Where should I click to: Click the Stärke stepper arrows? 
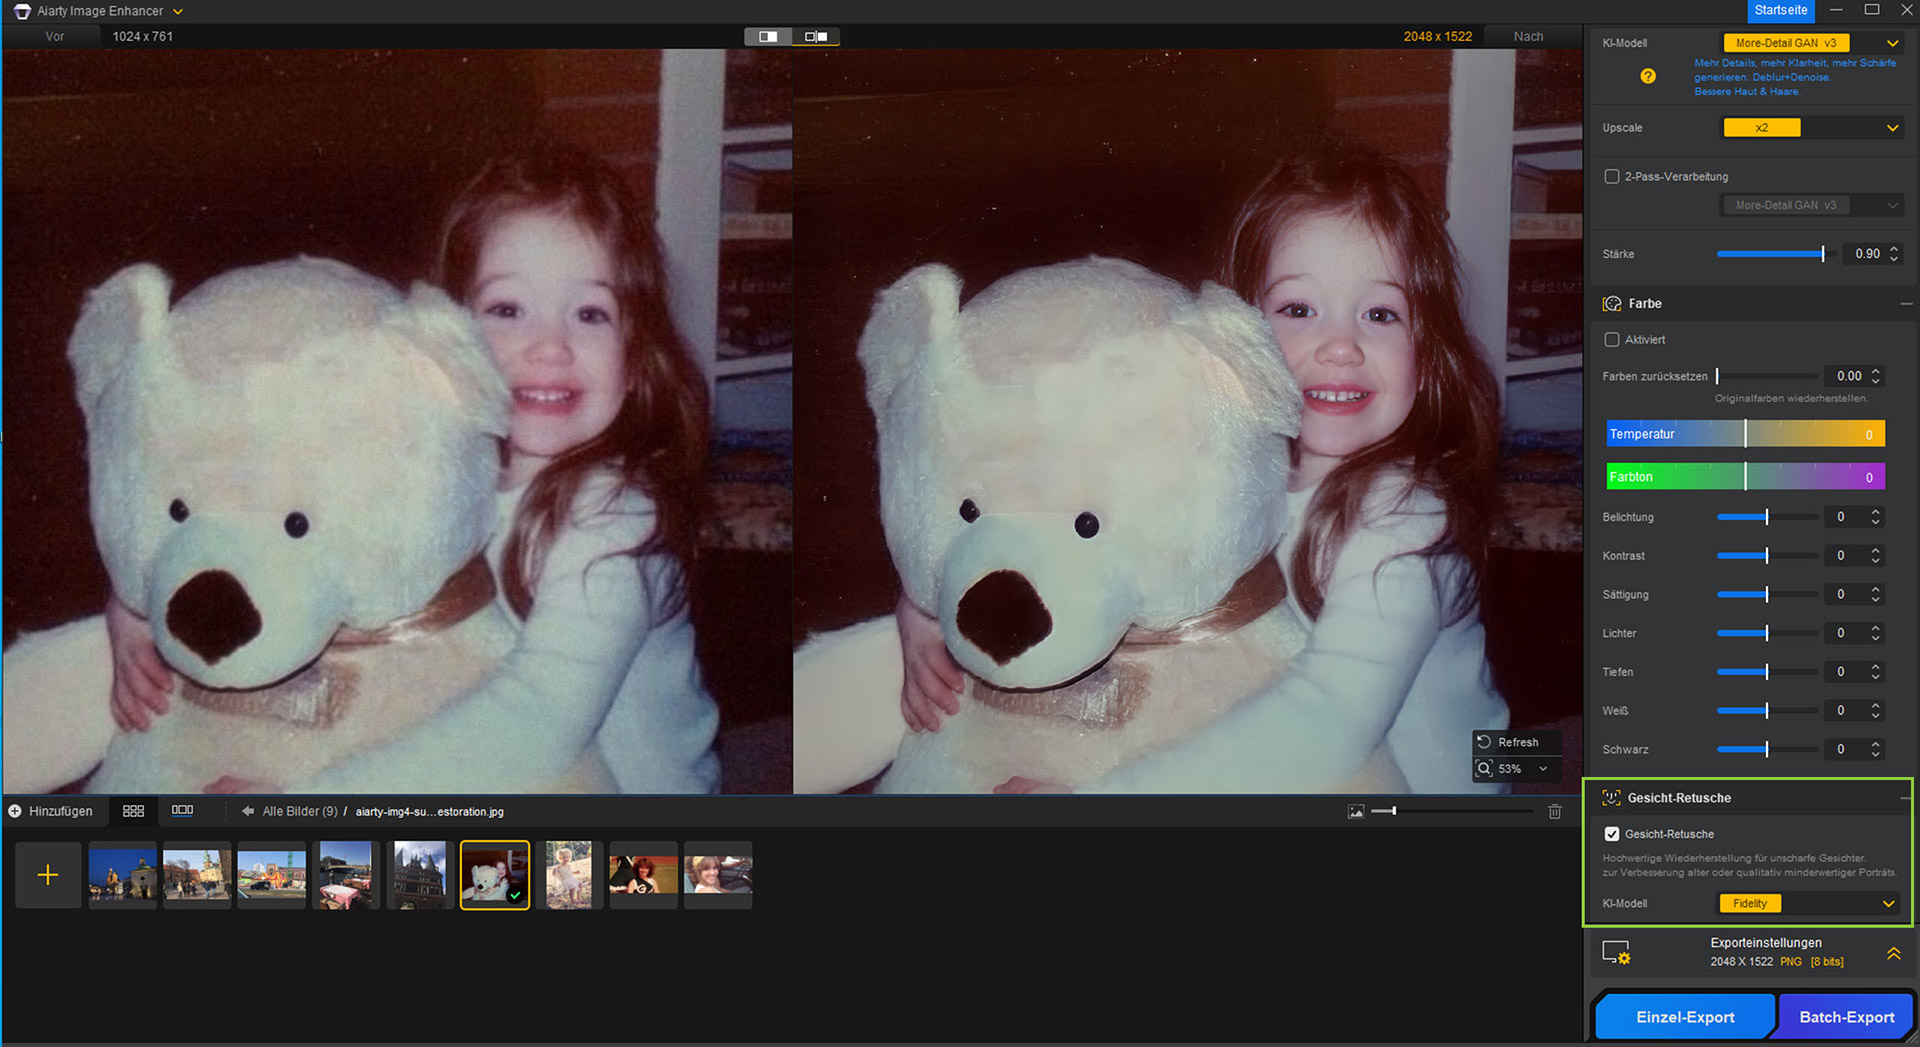click(x=1894, y=254)
